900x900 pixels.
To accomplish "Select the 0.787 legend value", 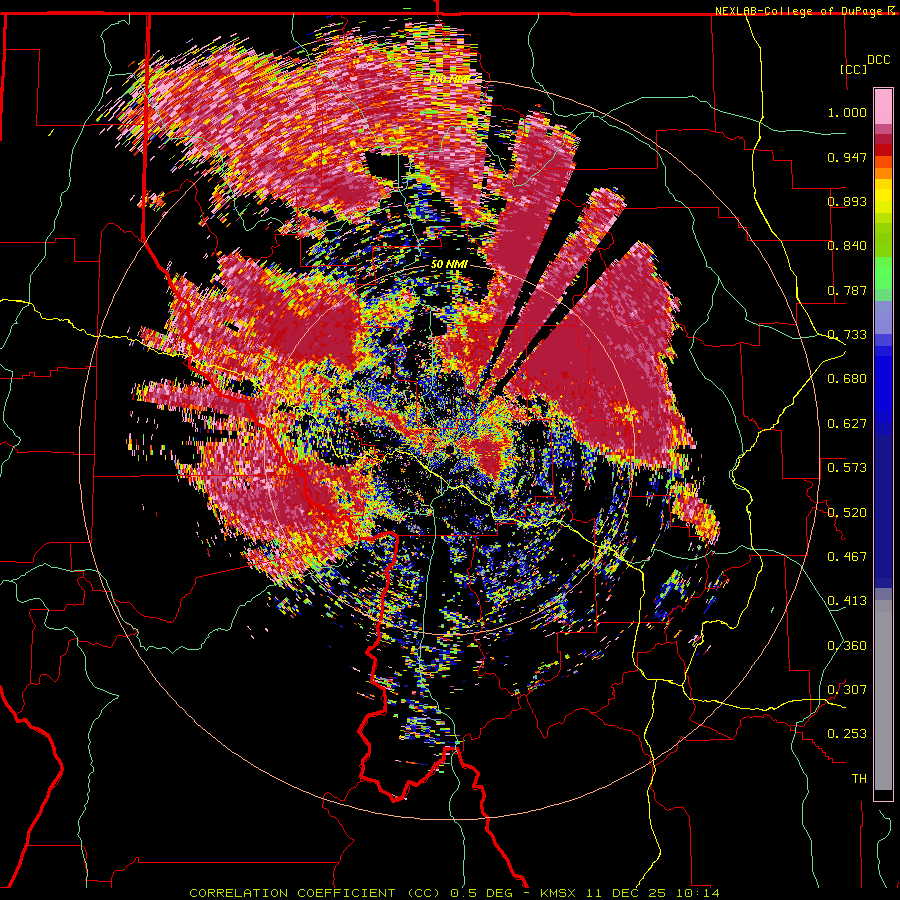I will coord(847,290).
